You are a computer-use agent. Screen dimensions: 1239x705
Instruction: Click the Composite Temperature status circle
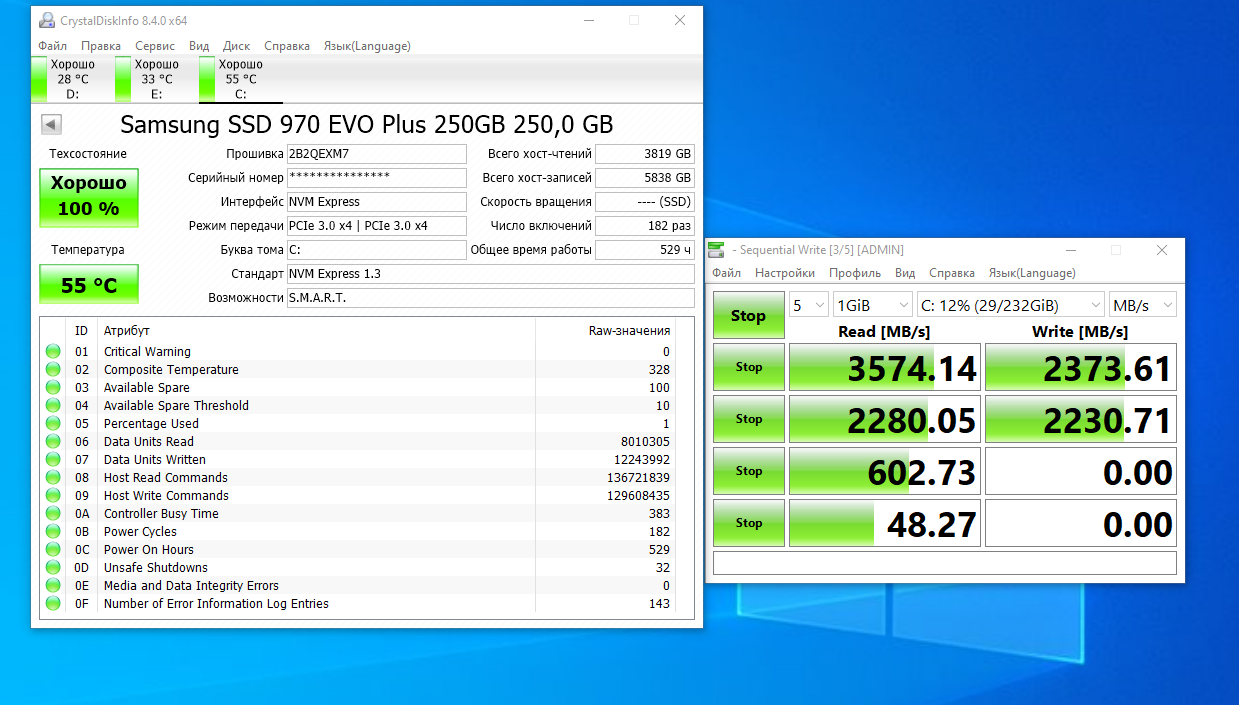(x=52, y=370)
